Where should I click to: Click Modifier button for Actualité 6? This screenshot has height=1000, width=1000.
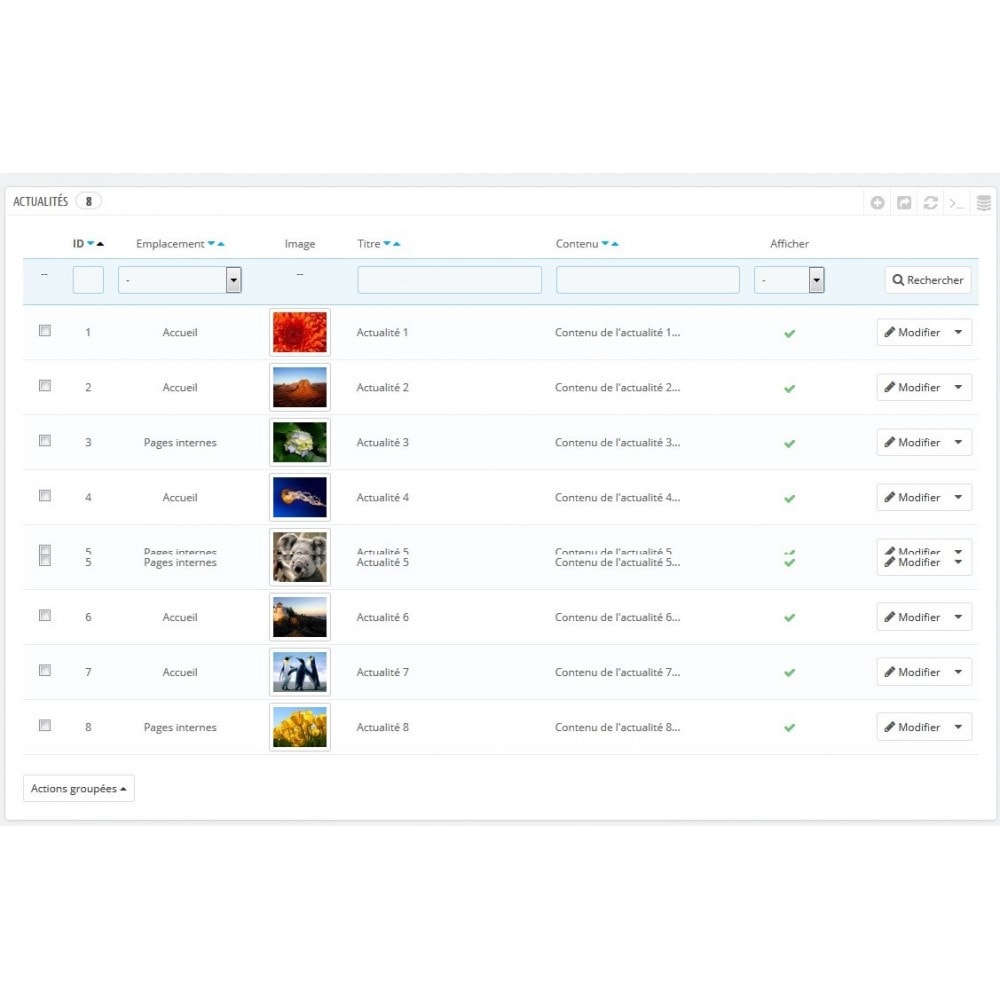click(913, 617)
